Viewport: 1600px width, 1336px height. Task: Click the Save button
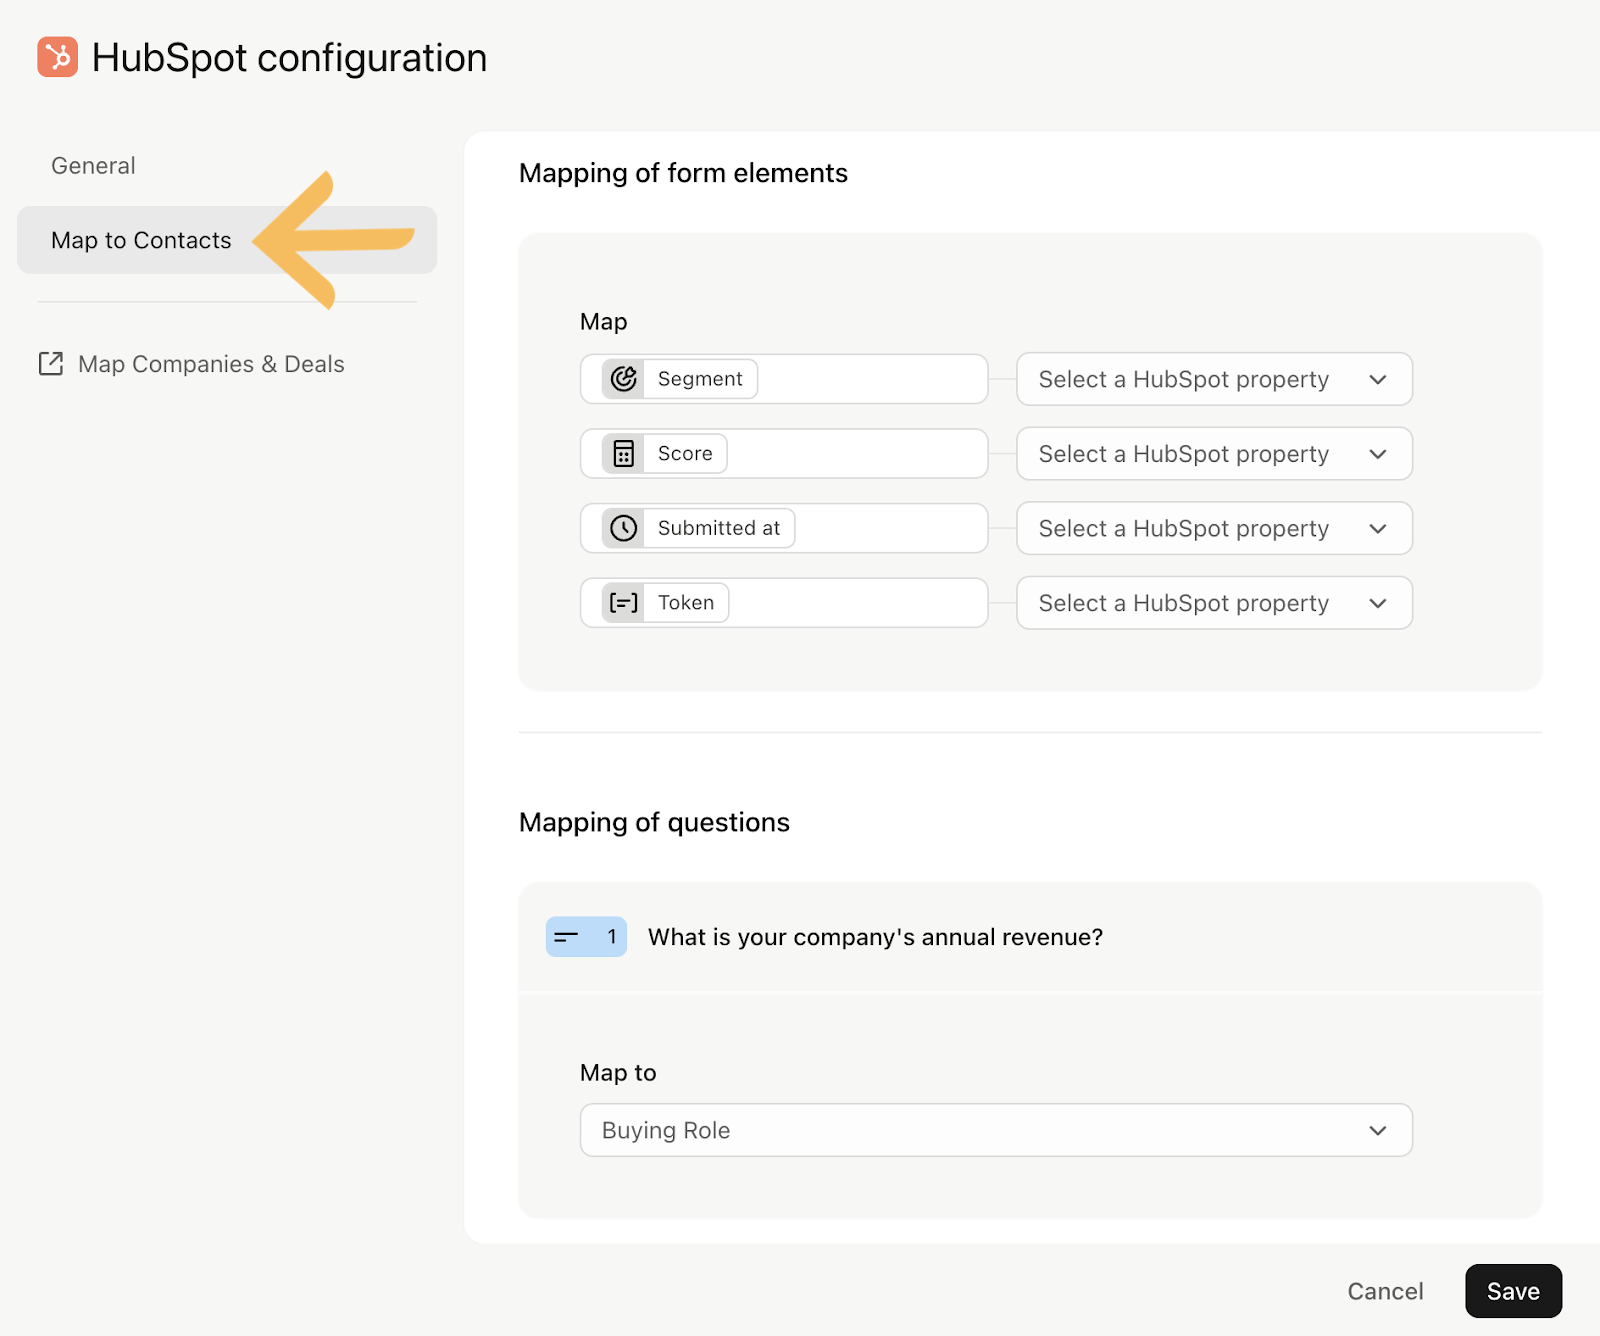click(1513, 1291)
